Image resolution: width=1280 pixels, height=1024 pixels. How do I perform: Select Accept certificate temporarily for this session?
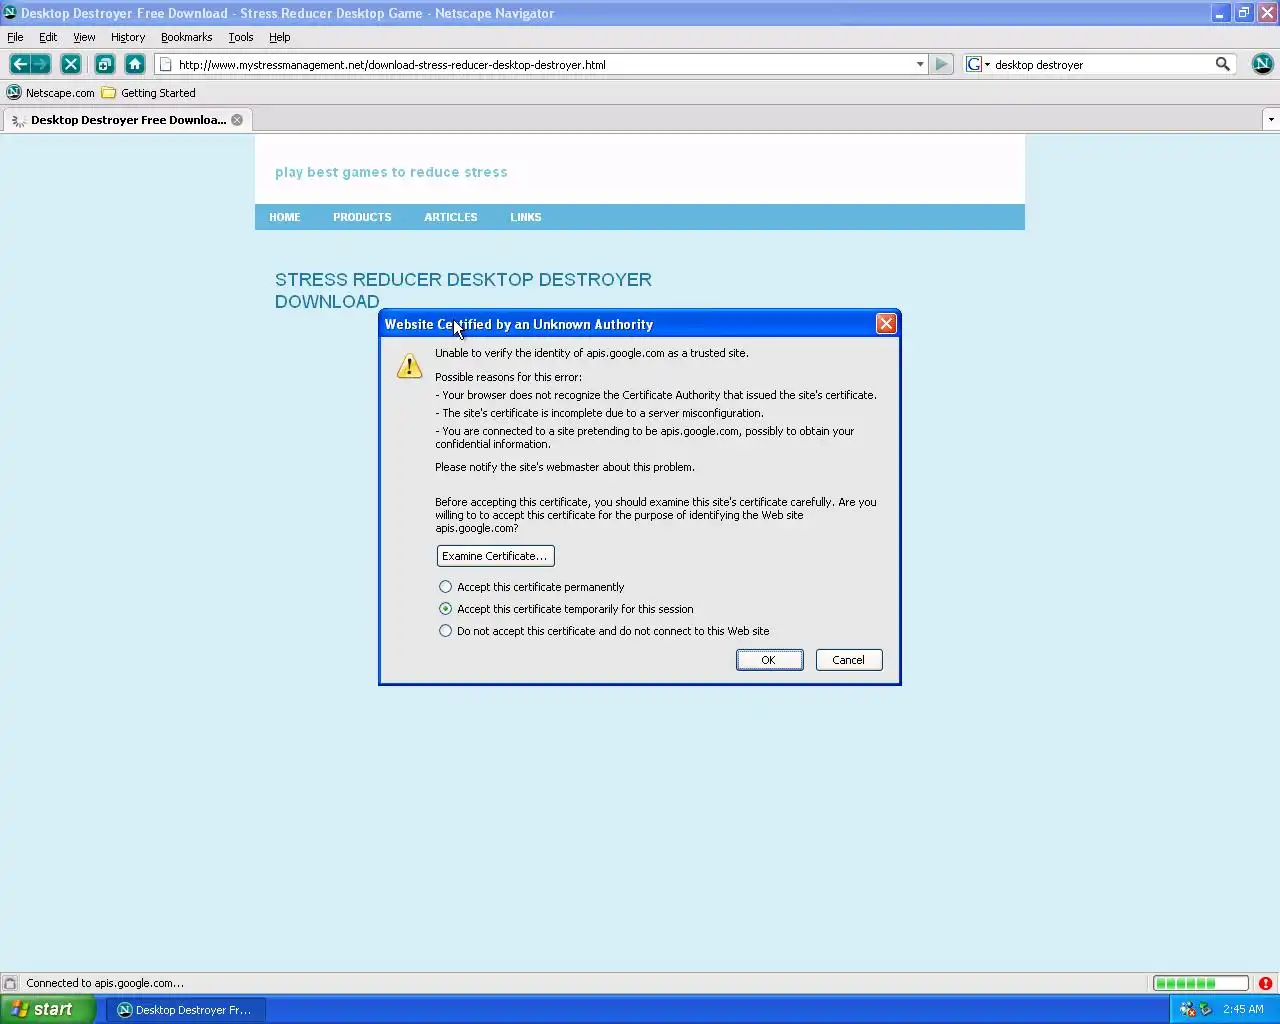pos(445,609)
